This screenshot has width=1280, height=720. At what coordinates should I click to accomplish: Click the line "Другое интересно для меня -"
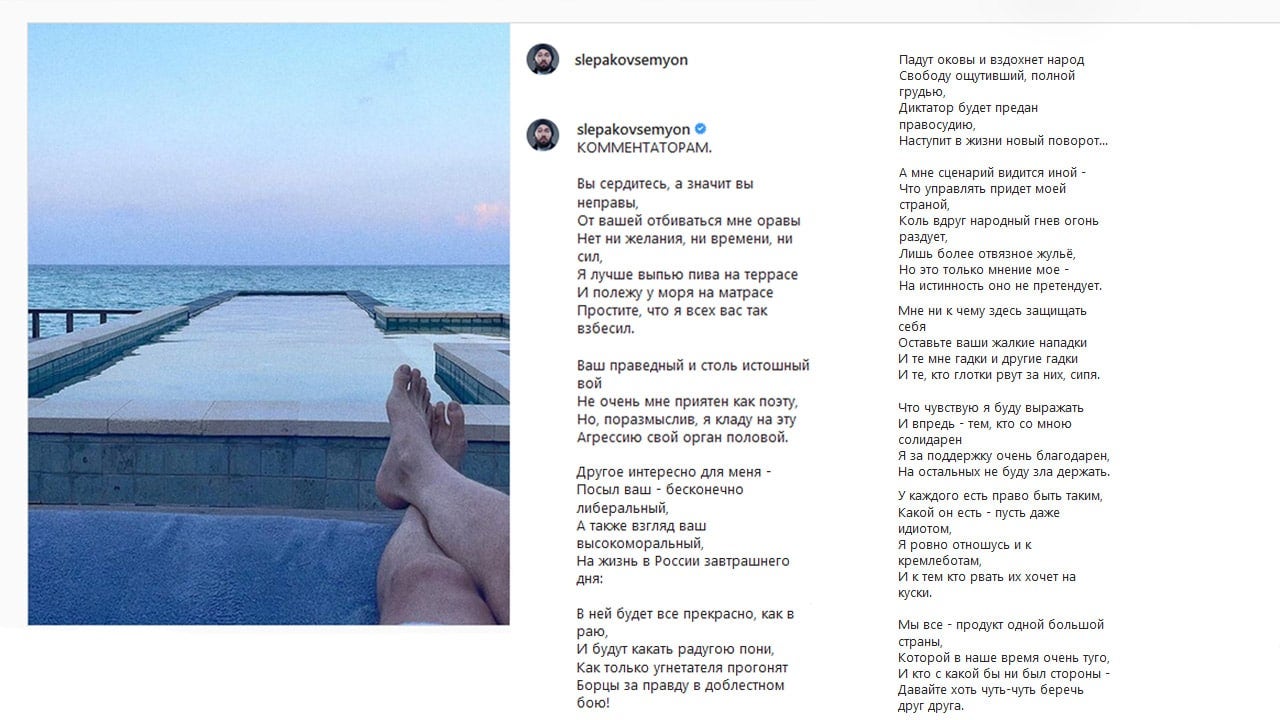pyautogui.click(x=674, y=472)
